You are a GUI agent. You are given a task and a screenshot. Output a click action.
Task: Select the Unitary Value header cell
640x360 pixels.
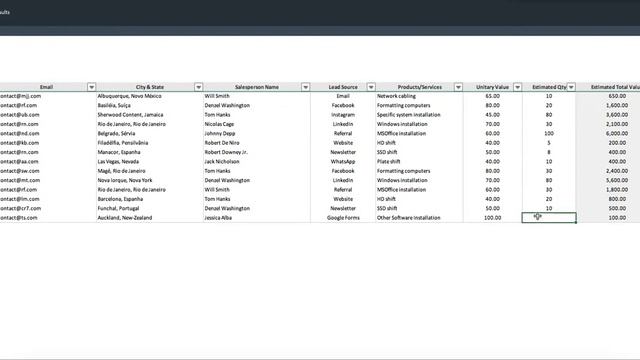click(493, 87)
